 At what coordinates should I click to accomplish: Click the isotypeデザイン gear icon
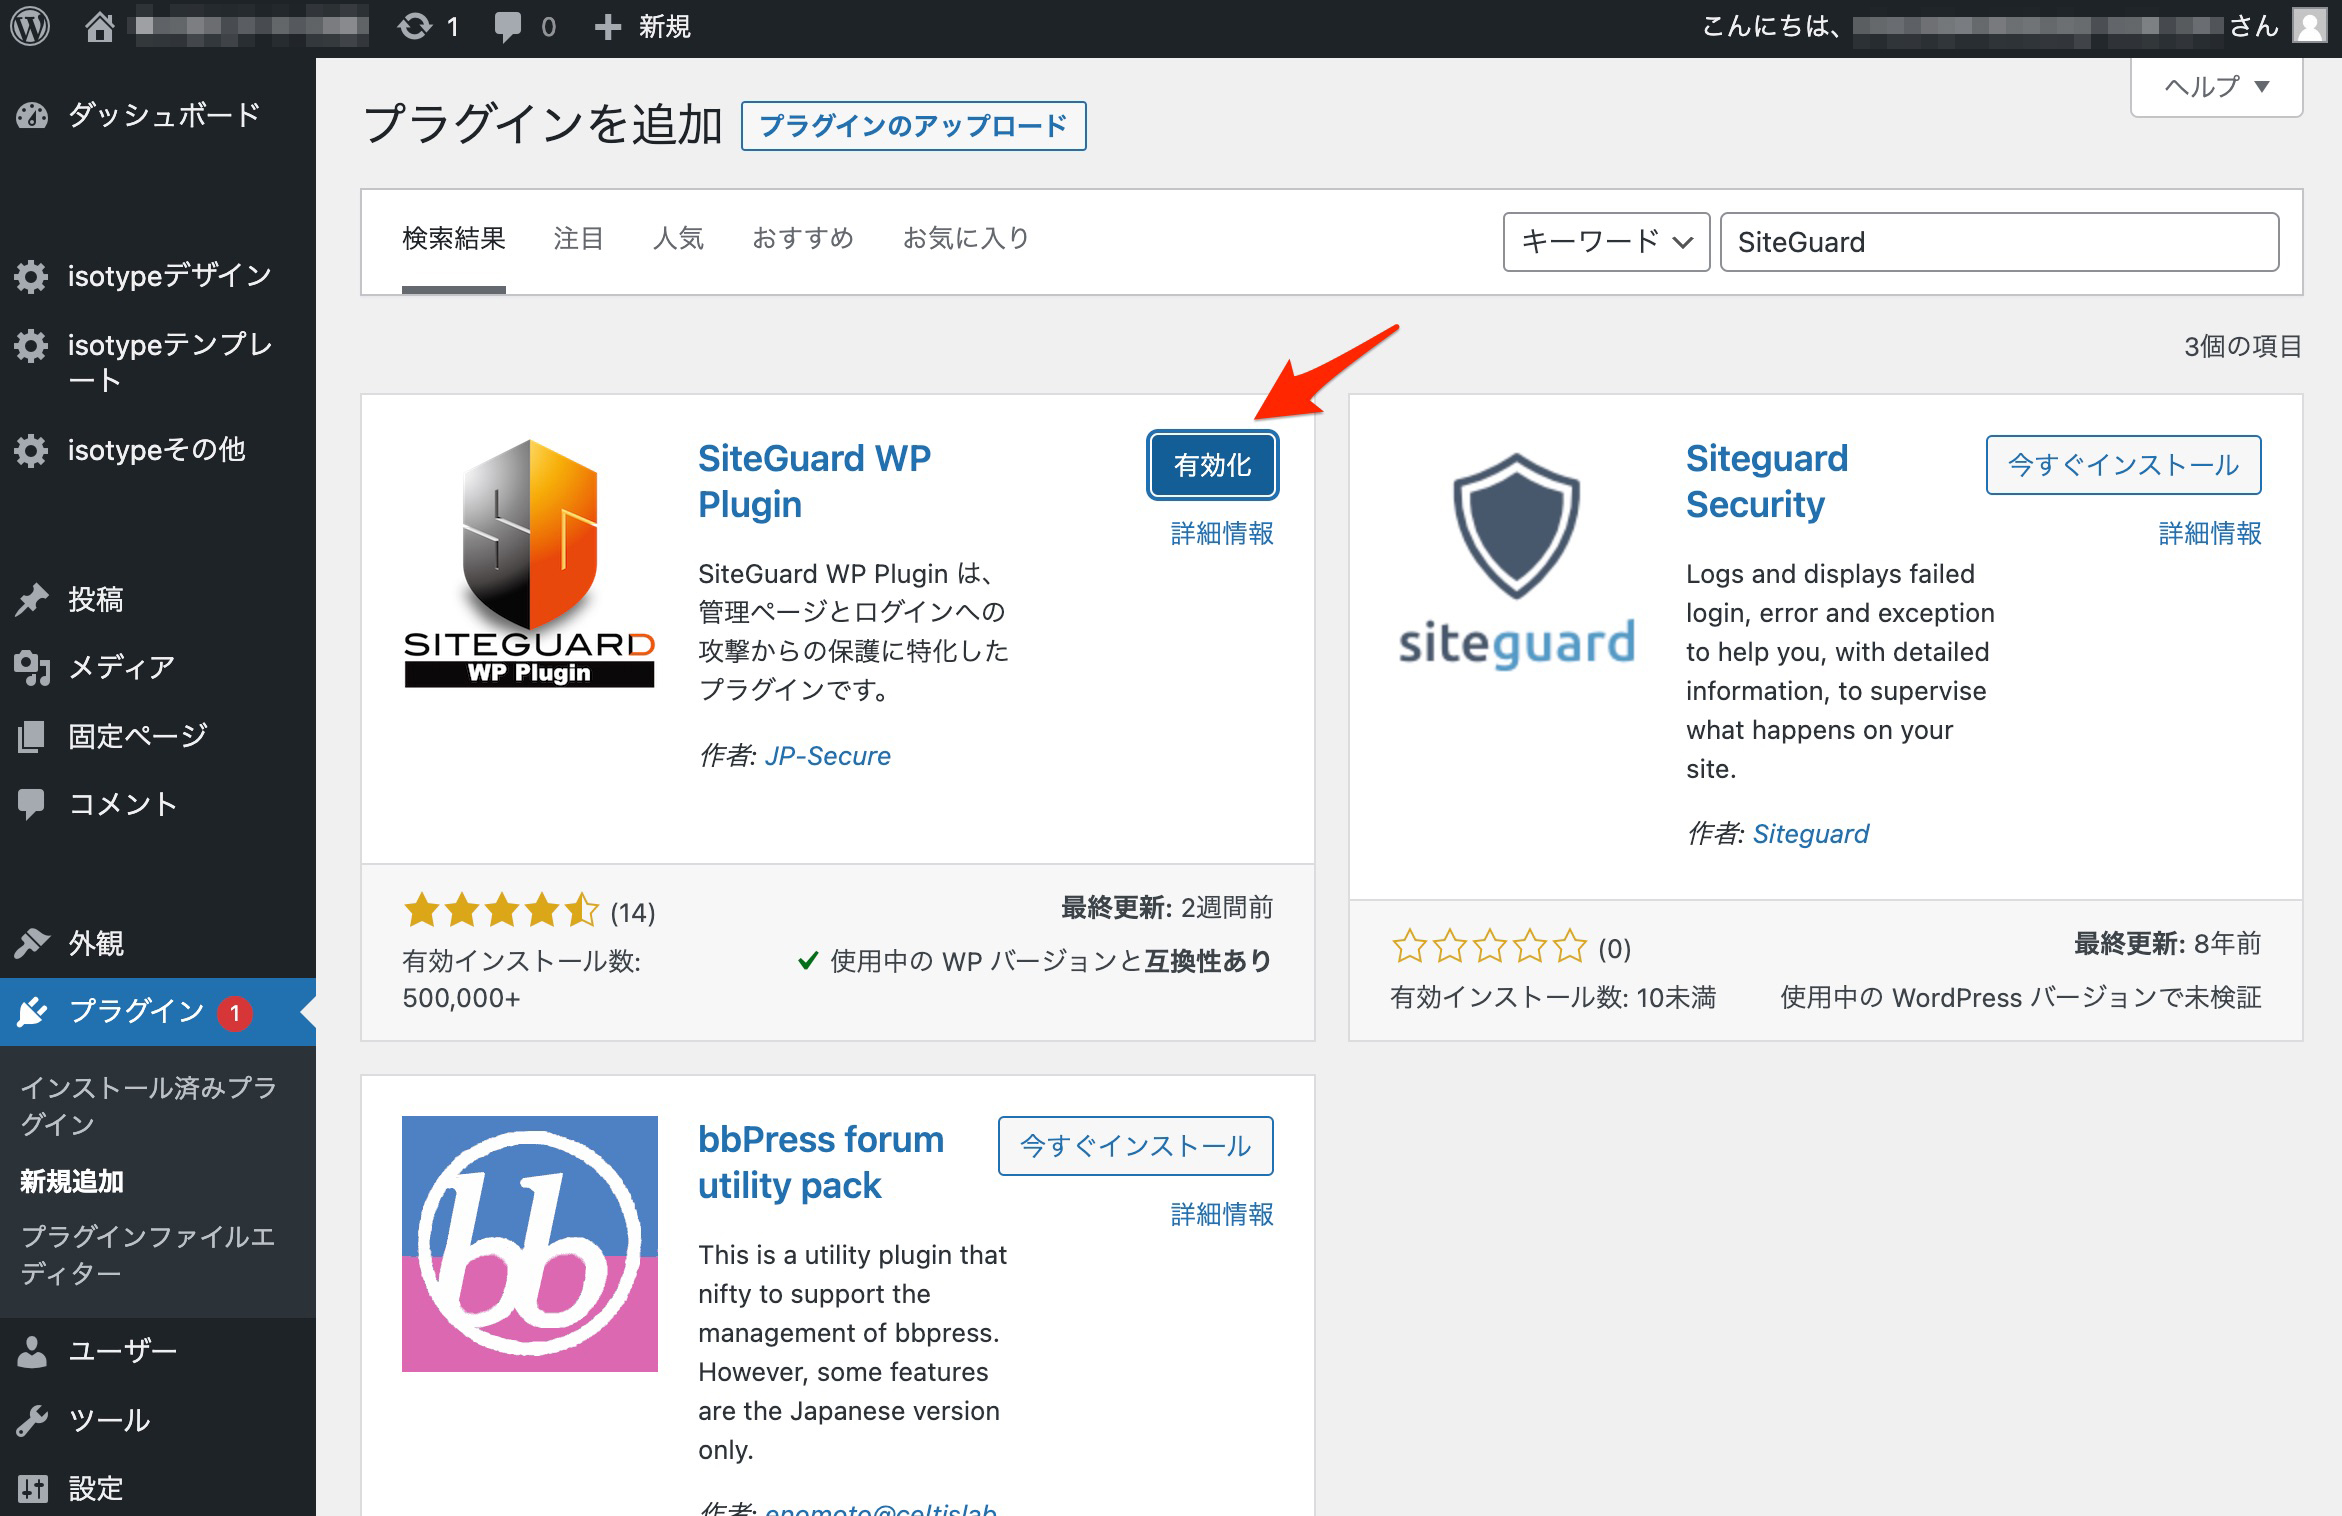tap(32, 276)
